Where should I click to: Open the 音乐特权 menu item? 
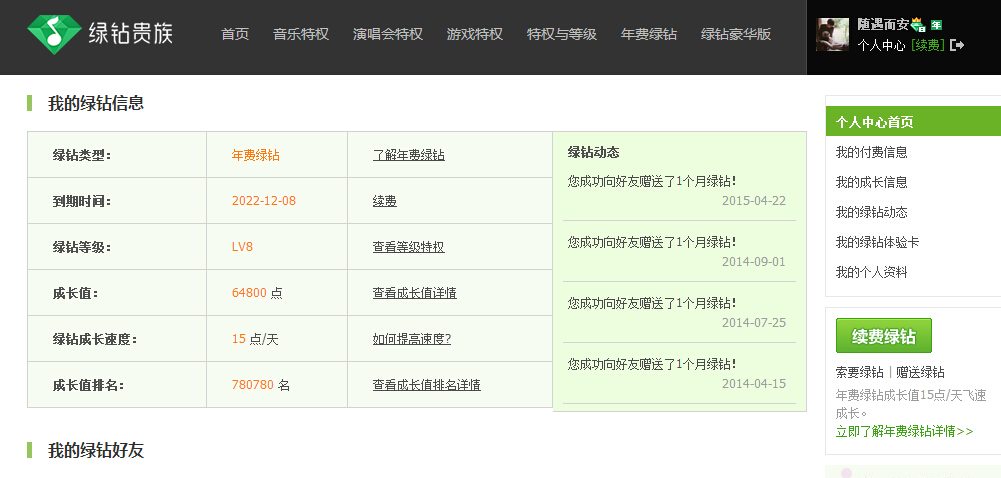pos(301,34)
